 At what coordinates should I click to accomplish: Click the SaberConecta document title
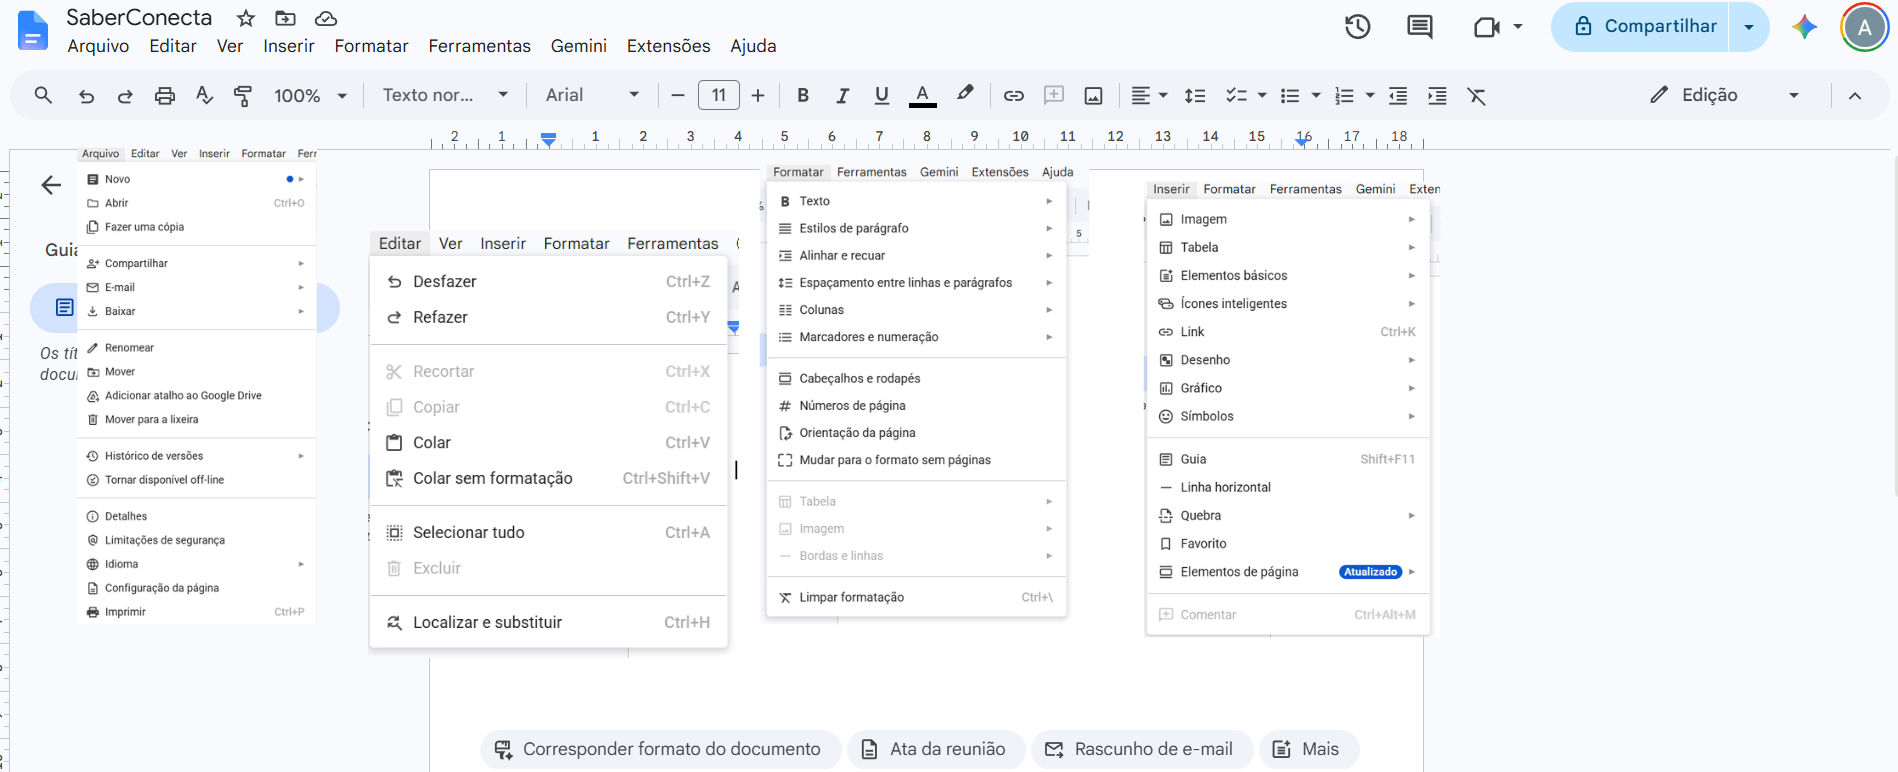pyautogui.click(x=139, y=18)
